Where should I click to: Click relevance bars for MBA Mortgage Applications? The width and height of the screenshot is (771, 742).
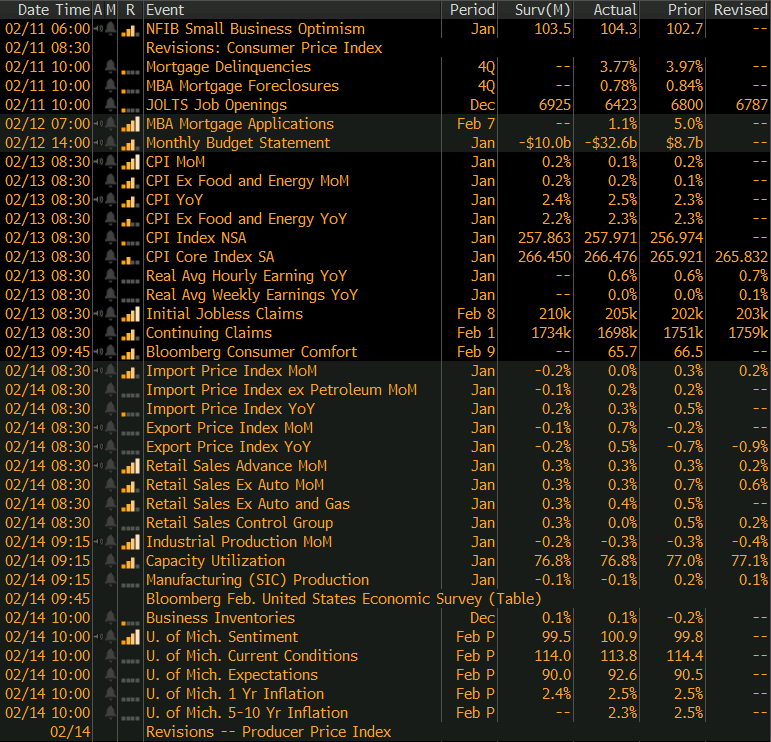tap(130, 124)
